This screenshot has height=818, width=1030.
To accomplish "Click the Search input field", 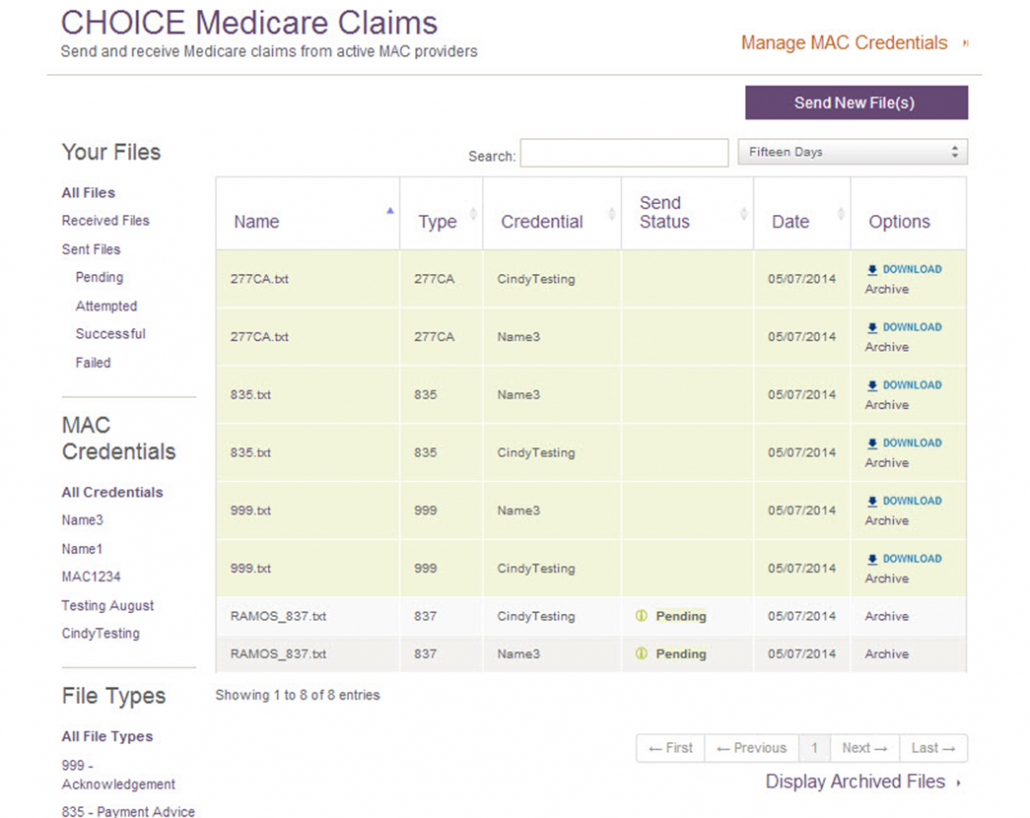I will 624,153.
